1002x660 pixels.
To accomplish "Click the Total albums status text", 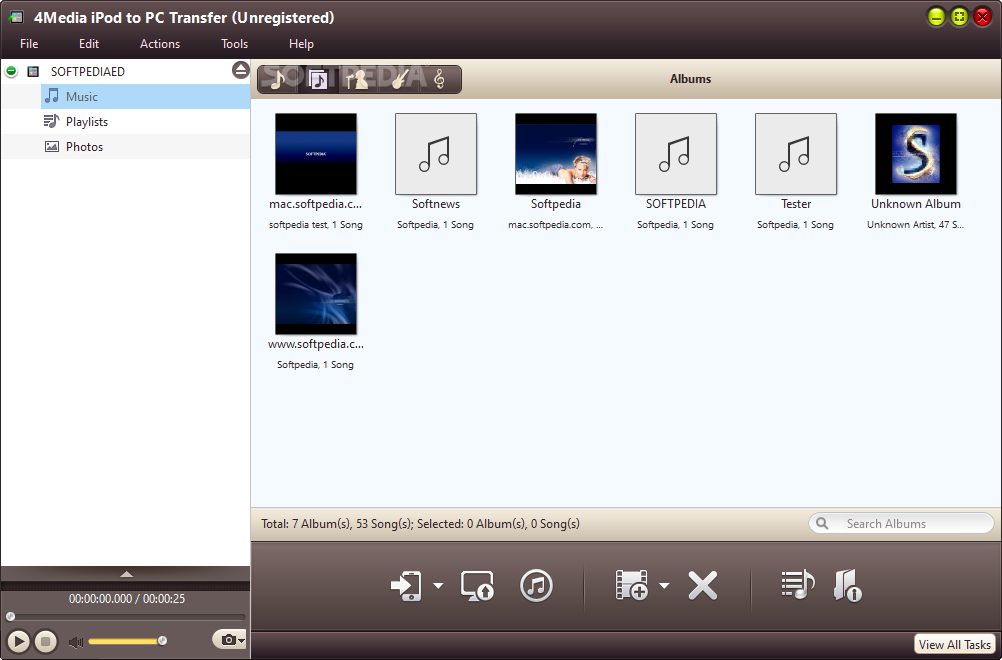I will [x=420, y=524].
